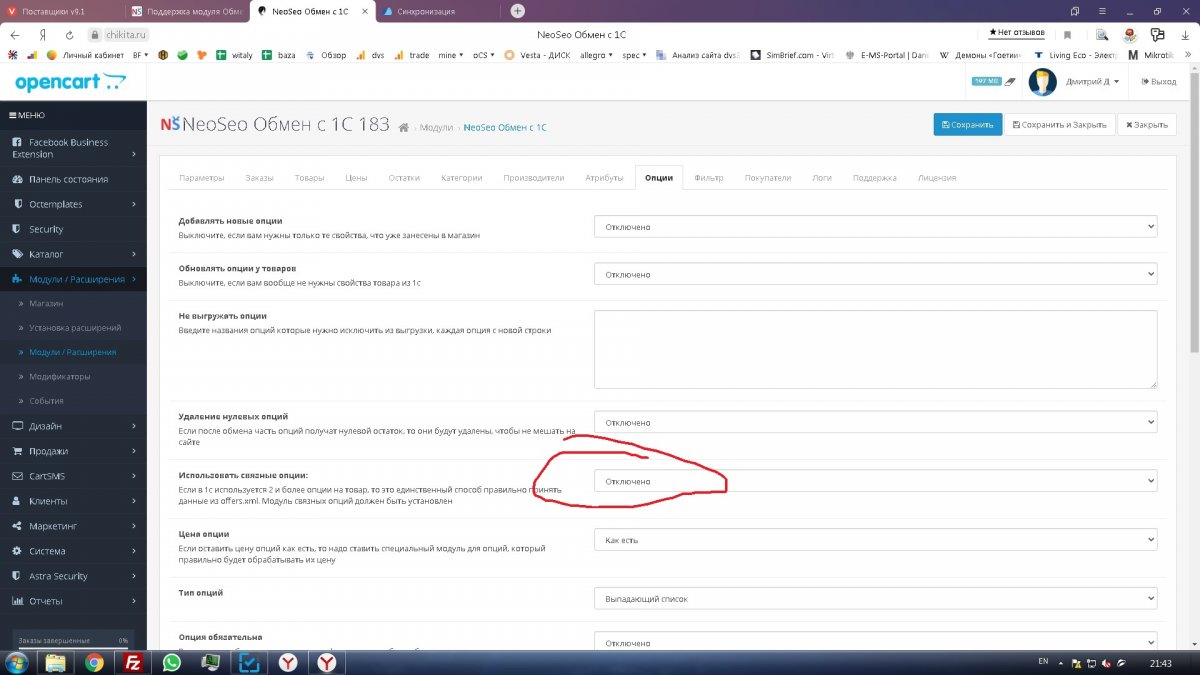Expand the CartSMS sidebar menu

73,476
